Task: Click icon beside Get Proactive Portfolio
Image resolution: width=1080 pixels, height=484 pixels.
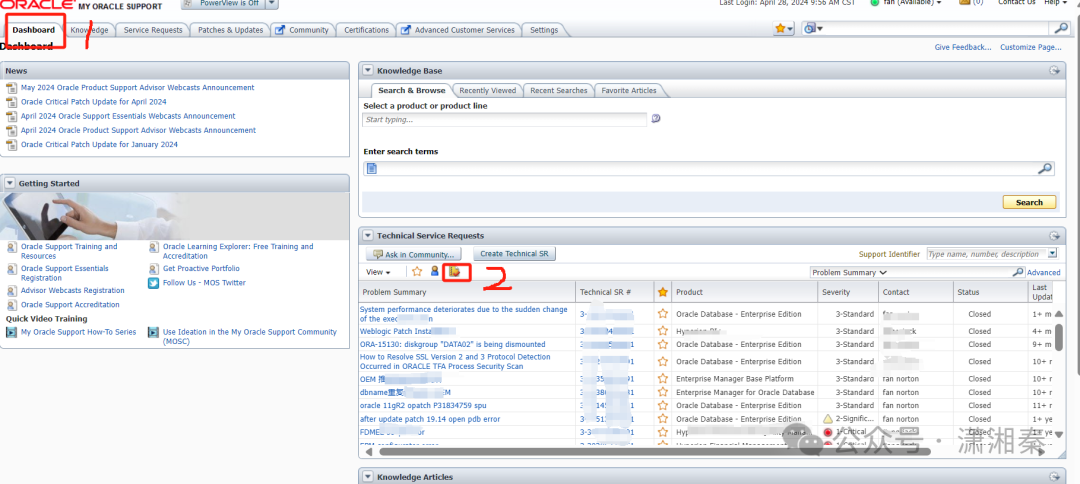Action: coord(153,269)
